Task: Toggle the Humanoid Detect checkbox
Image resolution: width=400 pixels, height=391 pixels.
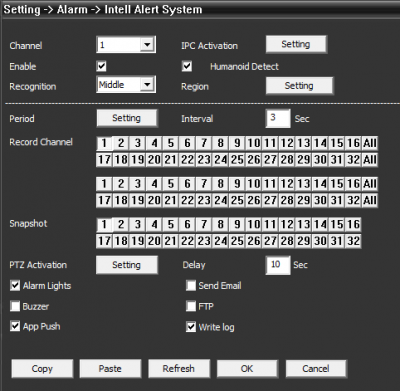Action: coord(187,66)
